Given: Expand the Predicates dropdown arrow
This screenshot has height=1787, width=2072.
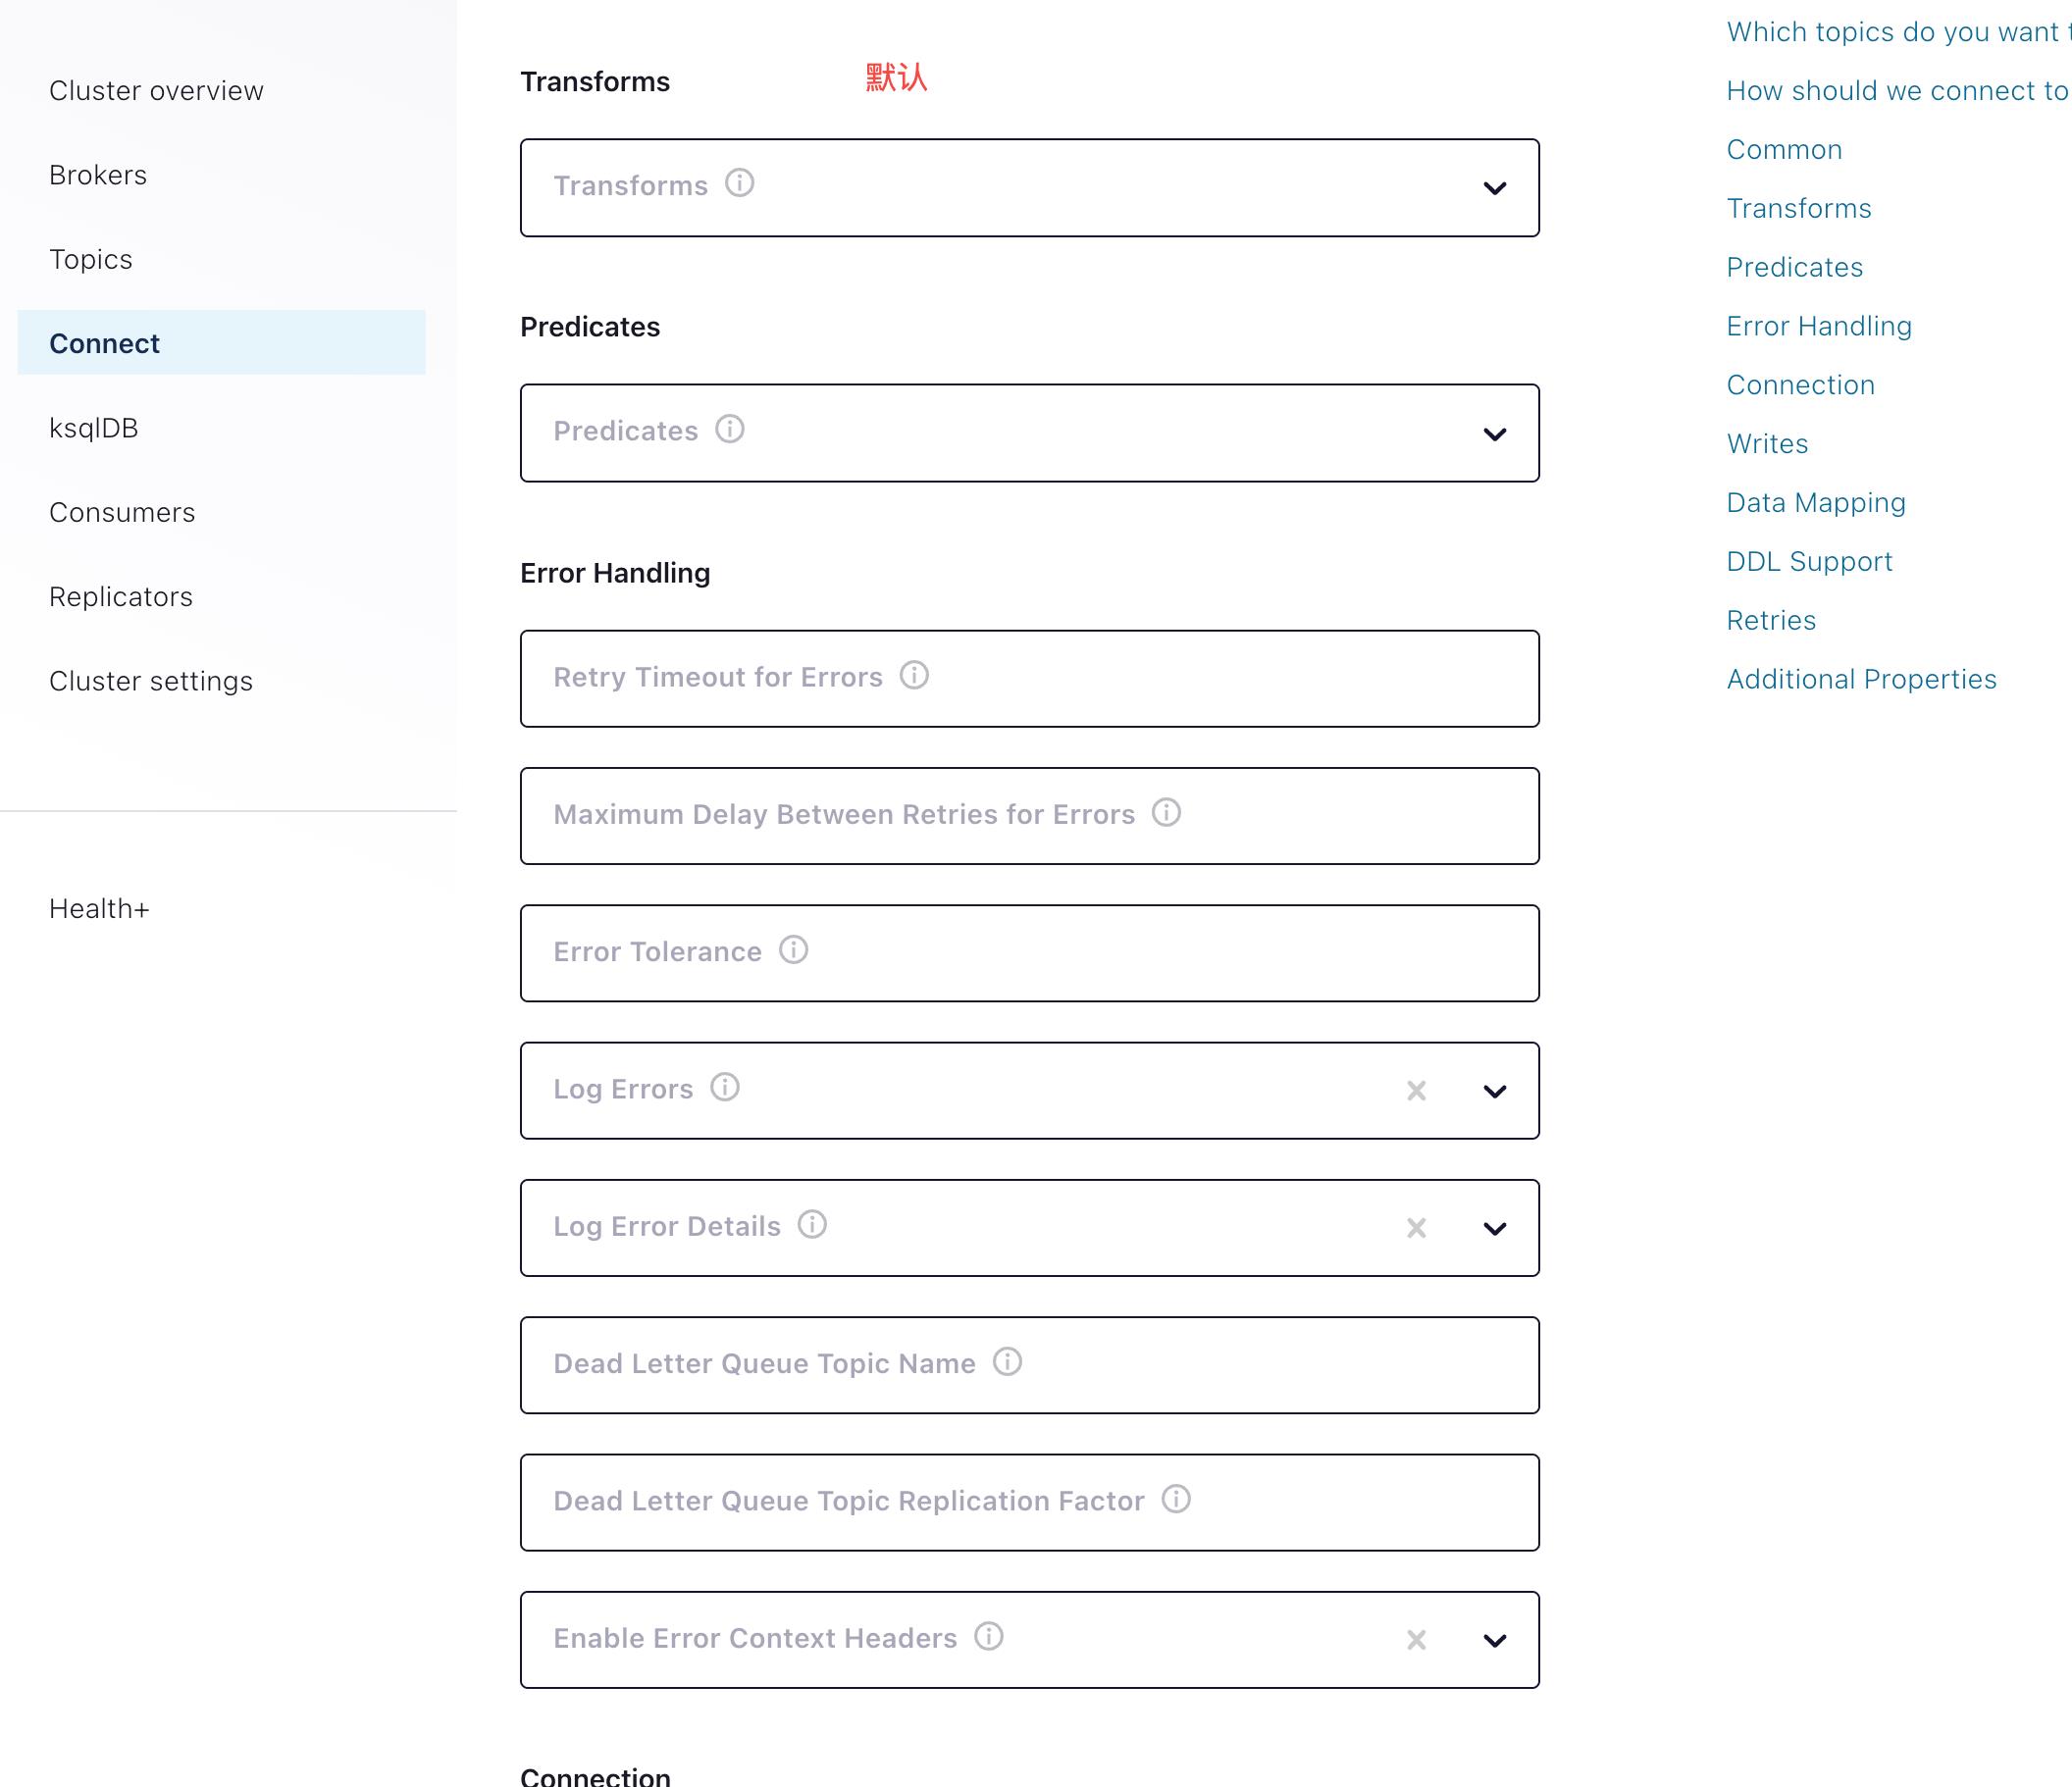Looking at the screenshot, I should (x=1494, y=434).
